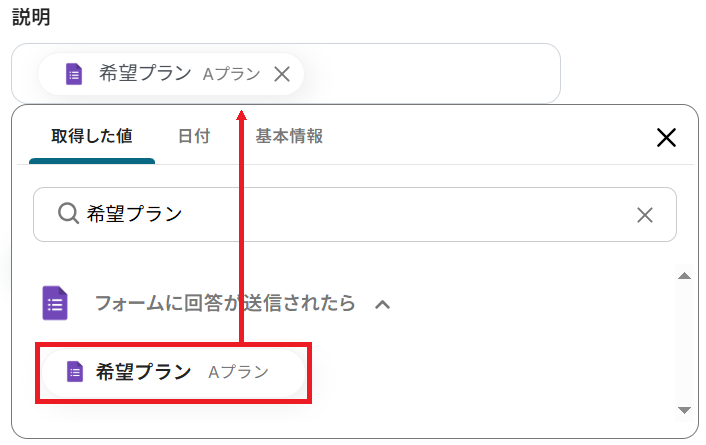This screenshot has height=445, width=706.
Task: Click the results list scrollbar track
Action: point(684,340)
